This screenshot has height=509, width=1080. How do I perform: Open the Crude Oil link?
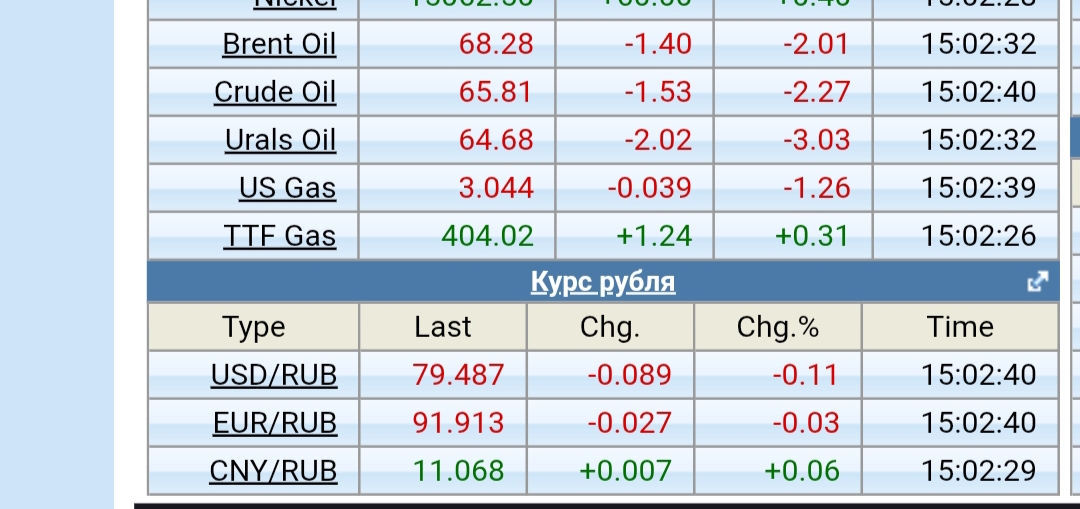tap(275, 92)
